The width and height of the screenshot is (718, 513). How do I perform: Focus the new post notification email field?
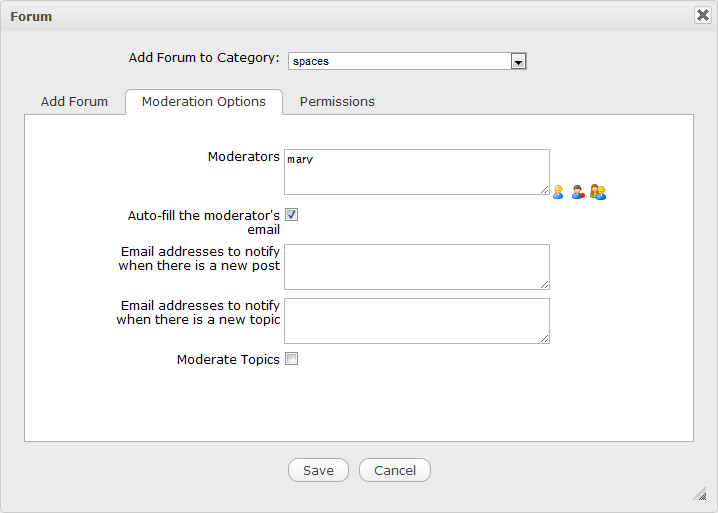point(417,267)
